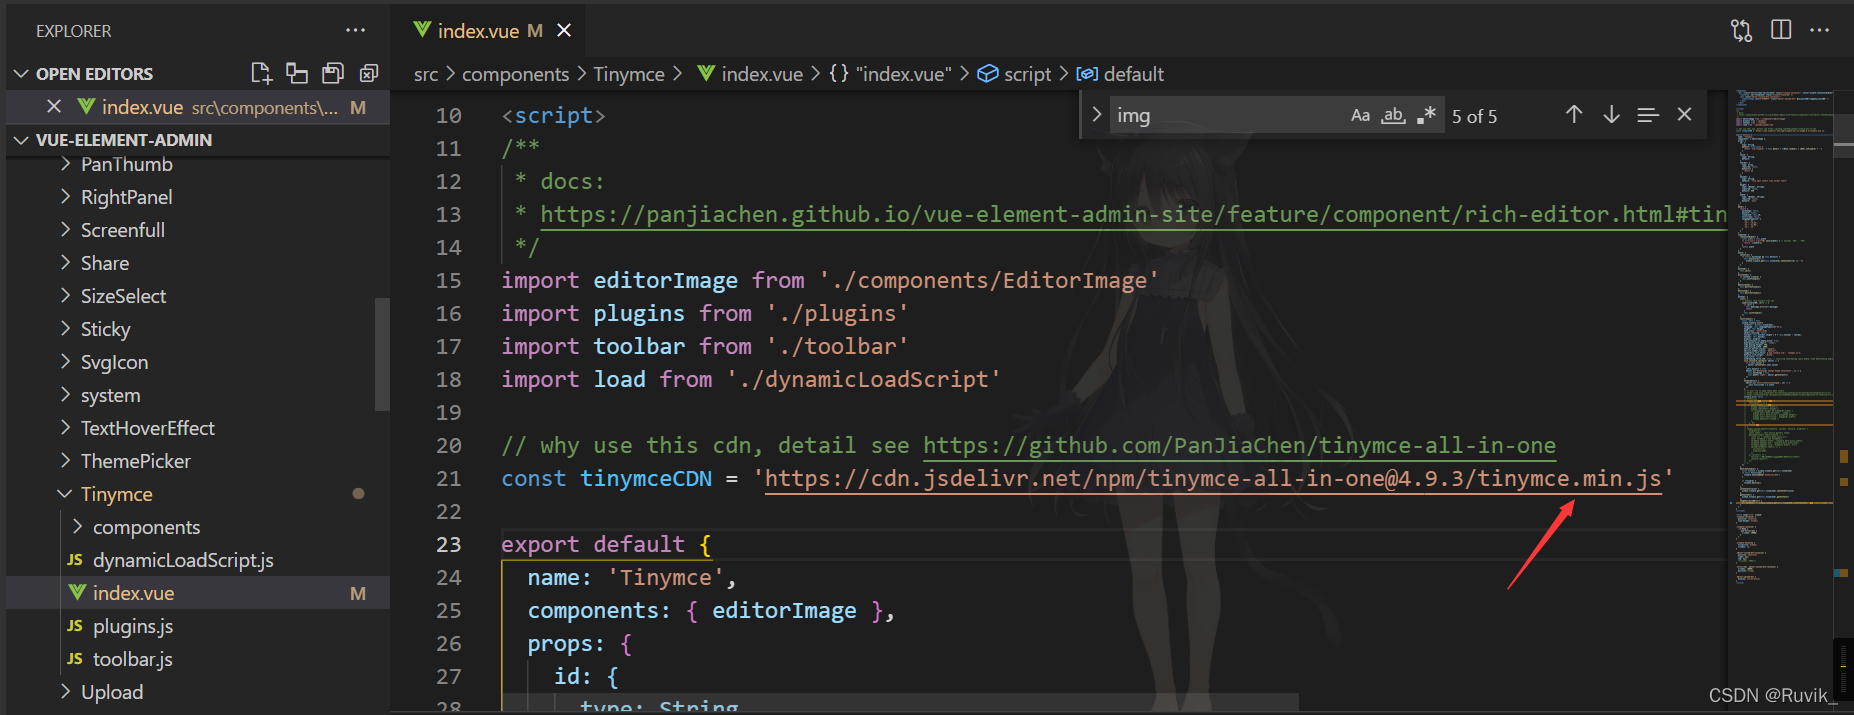The width and height of the screenshot is (1854, 715).
Task: Expand the Sticky folder
Action: tap(66, 329)
